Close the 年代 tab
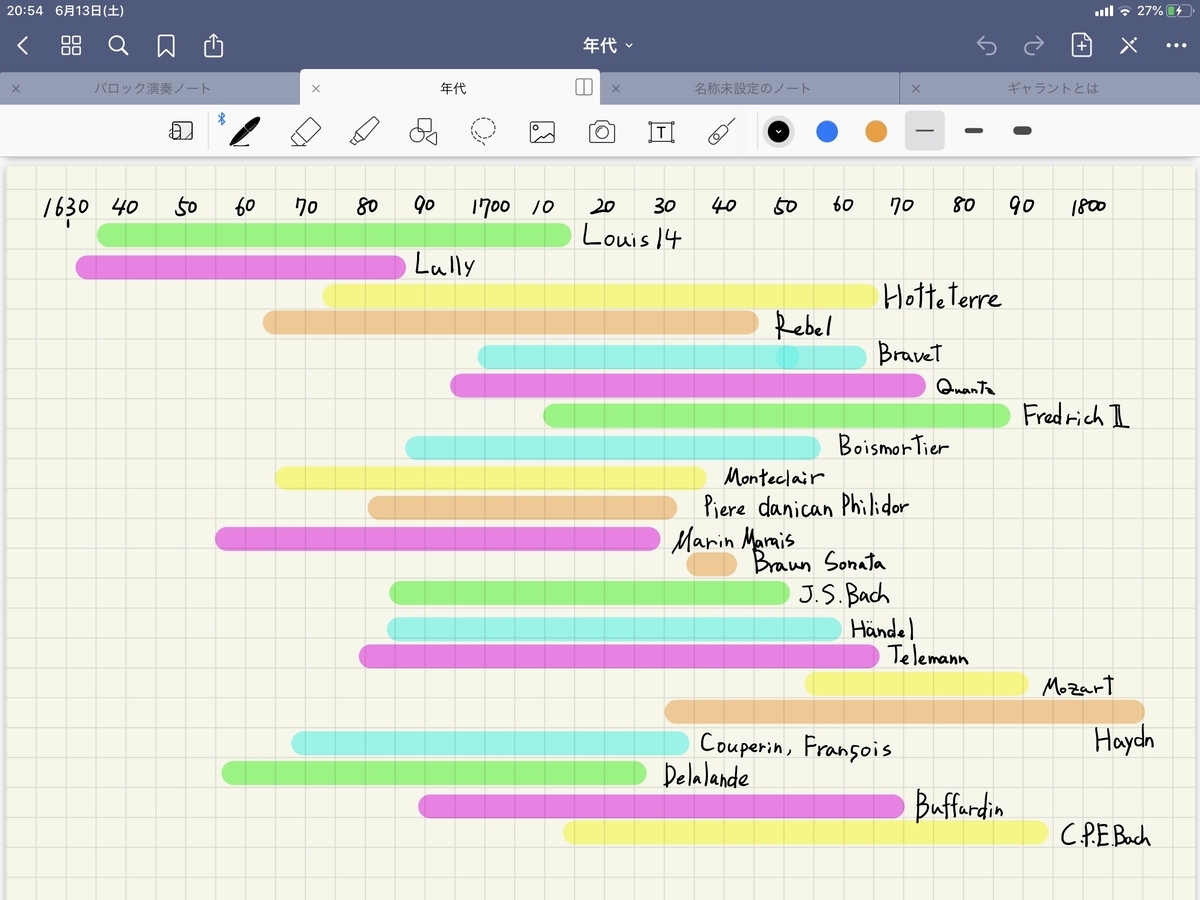 pyautogui.click(x=315, y=88)
